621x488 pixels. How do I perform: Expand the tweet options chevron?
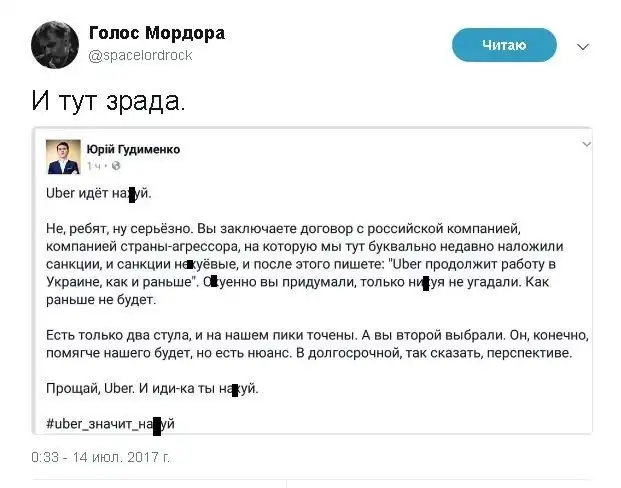pyautogui.click(x=584, y=46)
